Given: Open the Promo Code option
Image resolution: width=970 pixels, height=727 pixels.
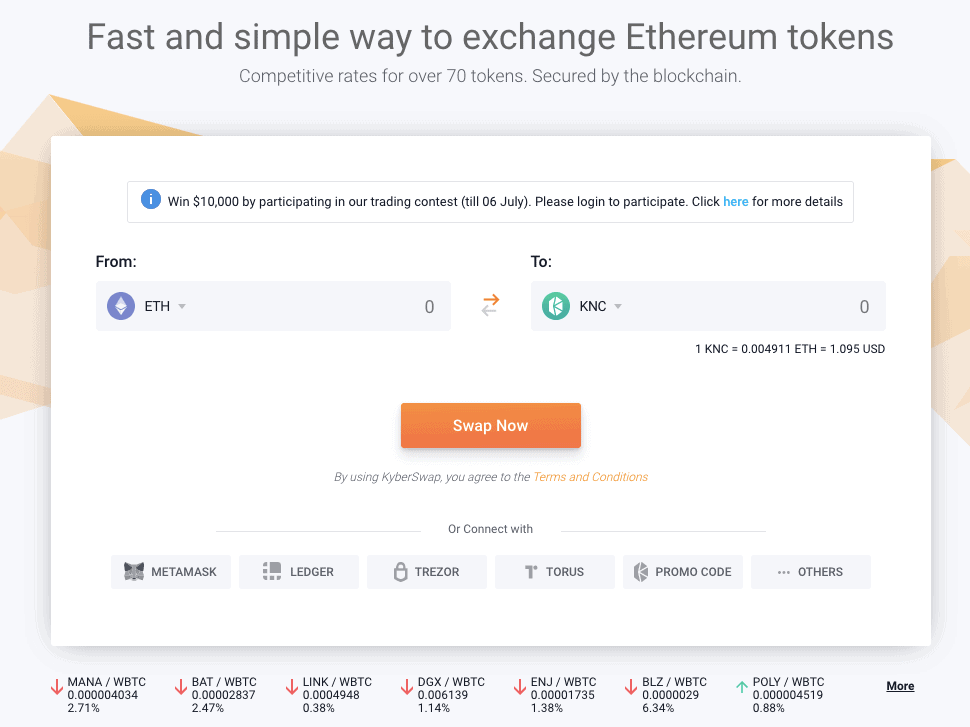Looking at the screenshot, I should pyautogui.click(x=683, y=572).
